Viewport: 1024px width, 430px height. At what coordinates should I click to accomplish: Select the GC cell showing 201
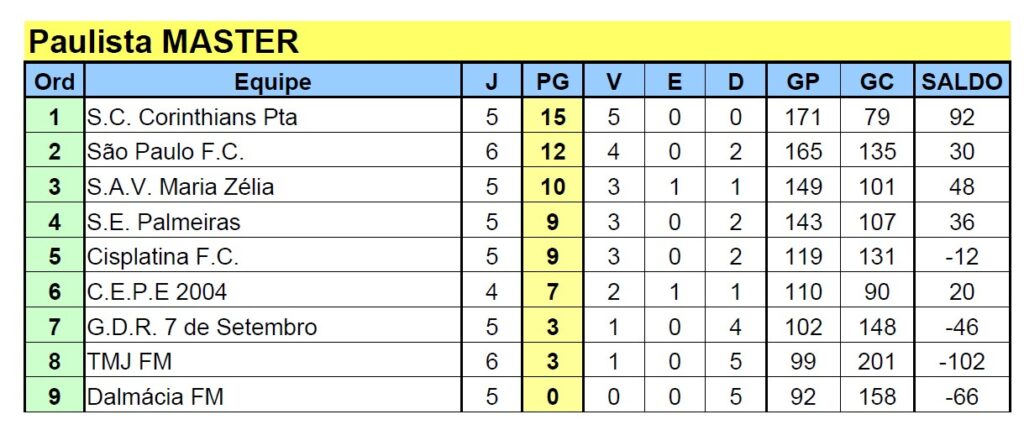(x=877, y=362)
